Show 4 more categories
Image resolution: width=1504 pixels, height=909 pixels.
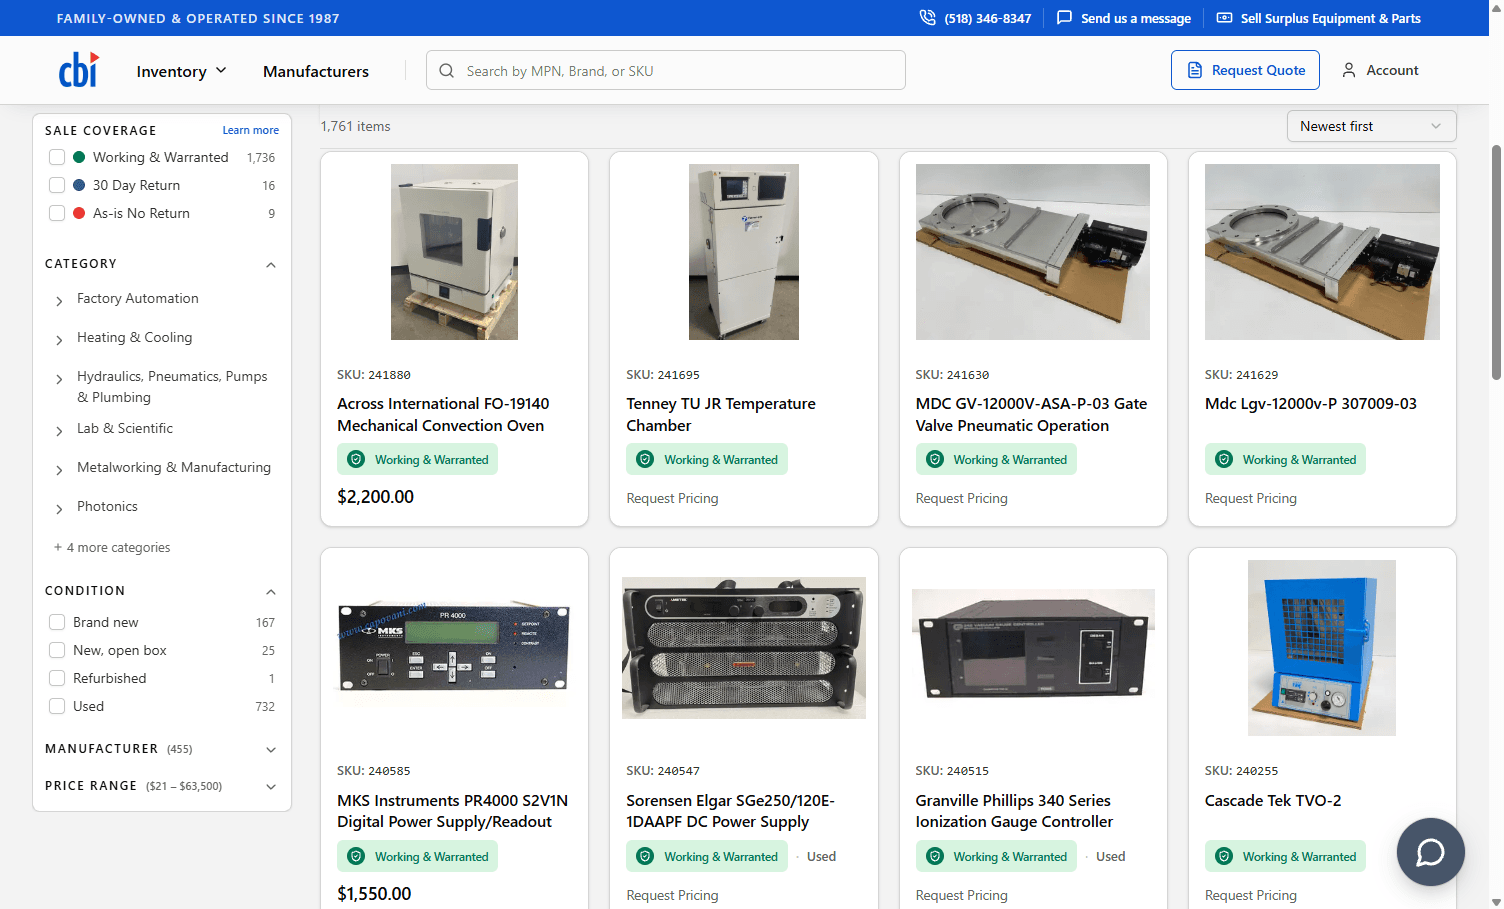(x=112, y=547)
